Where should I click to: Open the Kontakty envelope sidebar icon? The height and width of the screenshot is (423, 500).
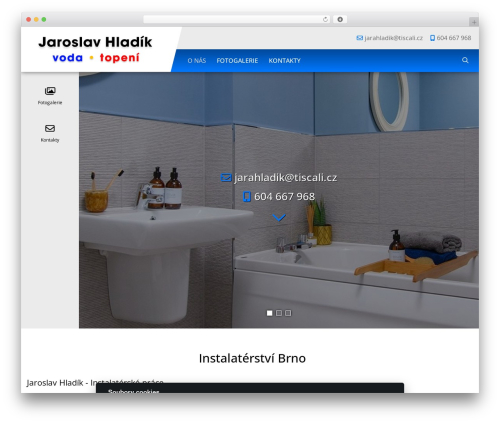tap(50, 128)
